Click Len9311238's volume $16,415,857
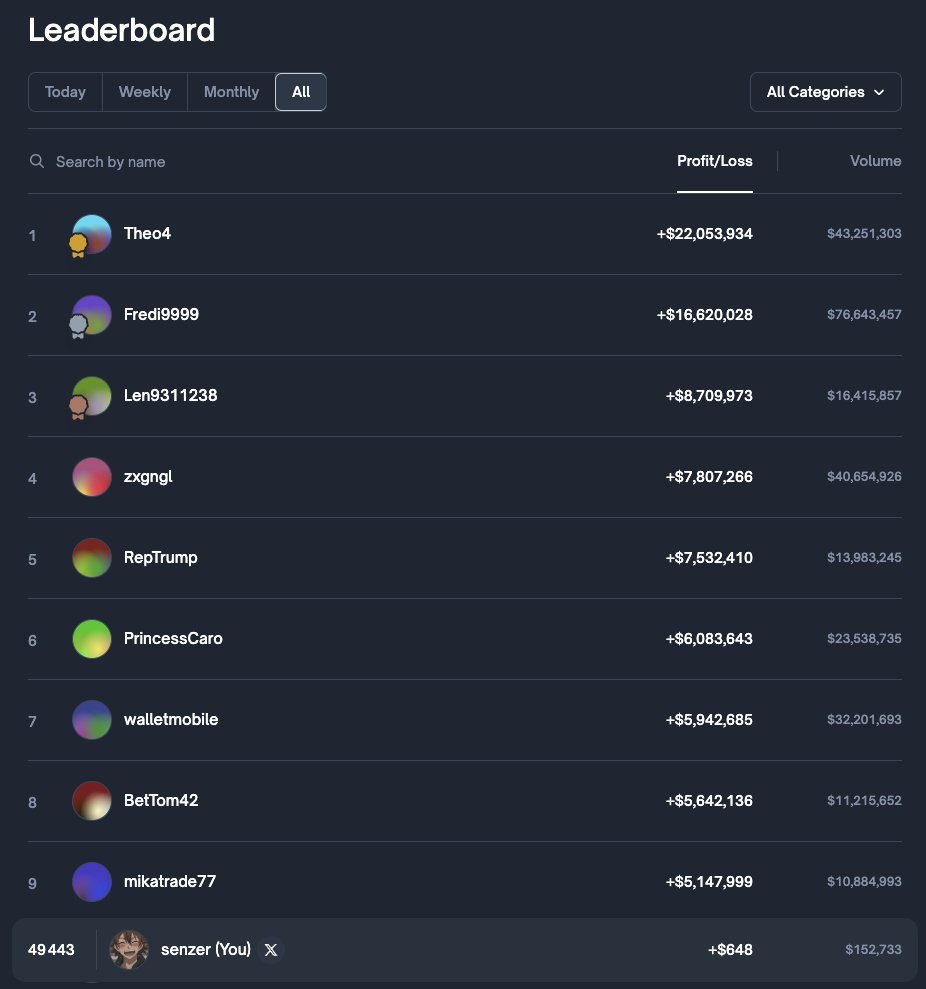 pos(864,395)
